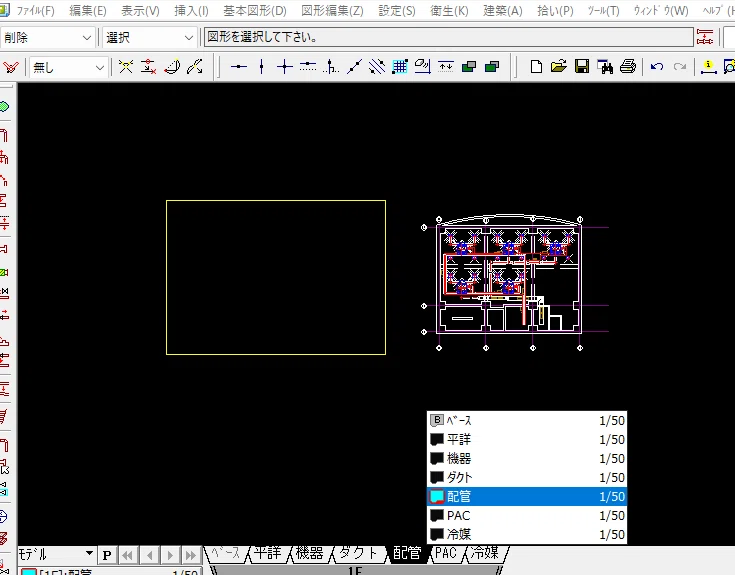The image size is (735, 575).
Task: Open the 挿入(I) menu
Action: click(191, 10)
